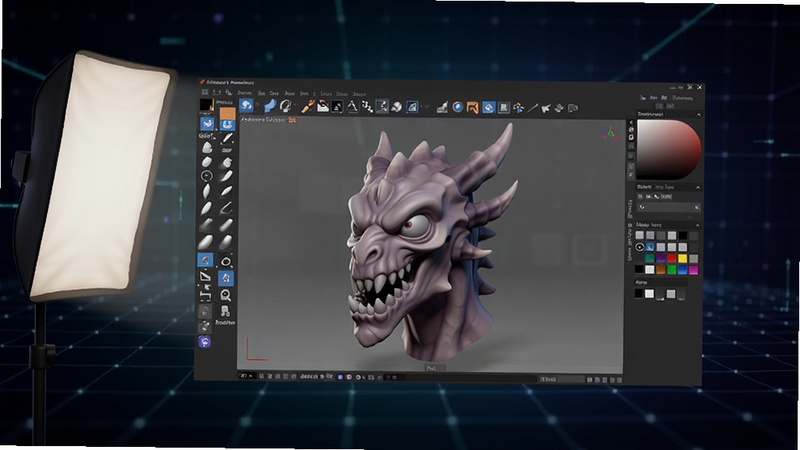The height and width of the screenshot is (450, 800).
Task: Click the purple round icon at toolbox bottom
Action: (205, 341)
